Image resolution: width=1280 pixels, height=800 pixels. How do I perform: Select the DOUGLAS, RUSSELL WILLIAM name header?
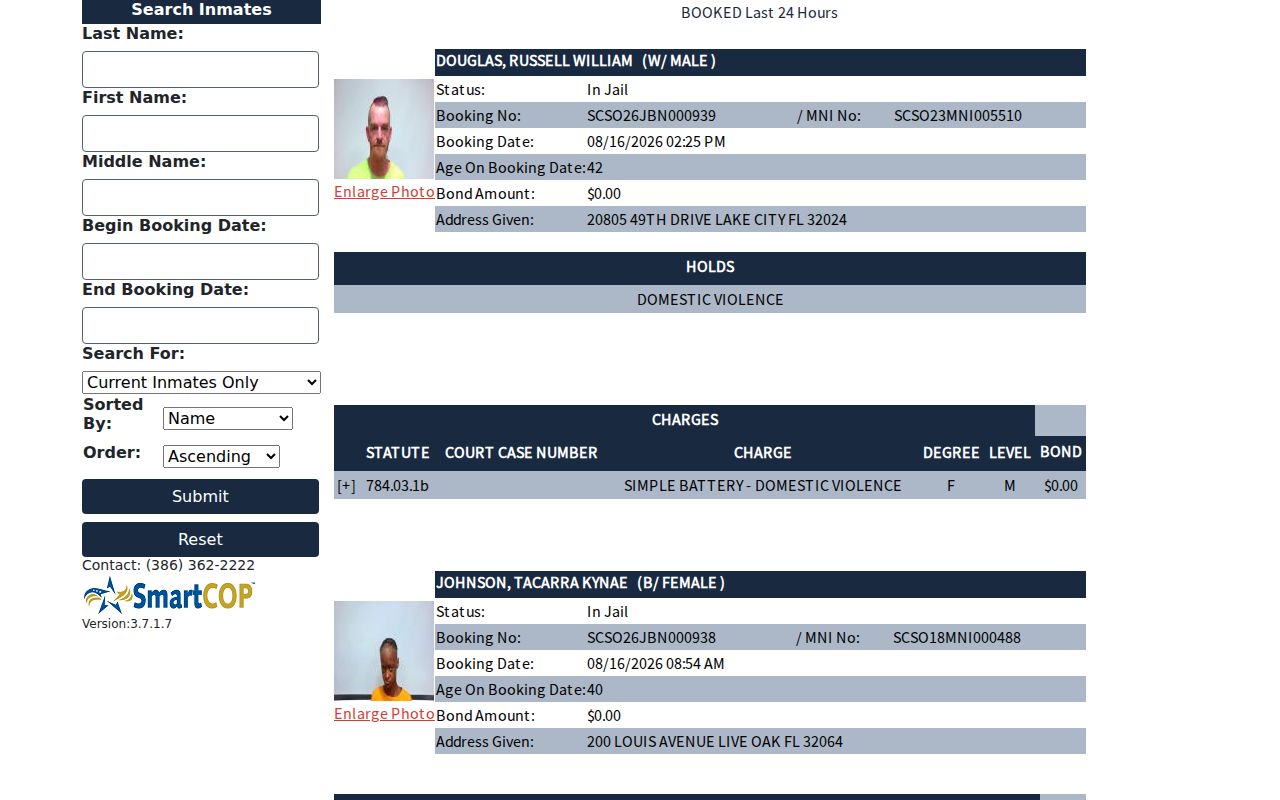pyautogui.click(x=760, y=62)
